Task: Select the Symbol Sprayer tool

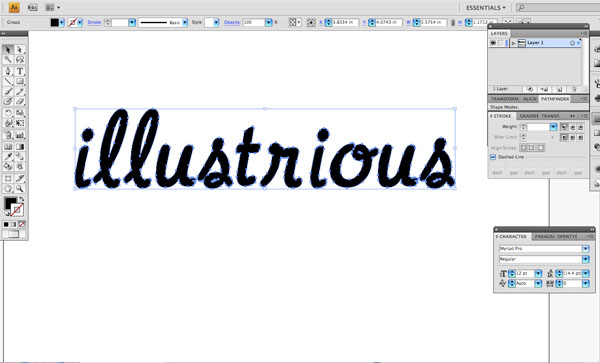Action: [x=8, y=135]
